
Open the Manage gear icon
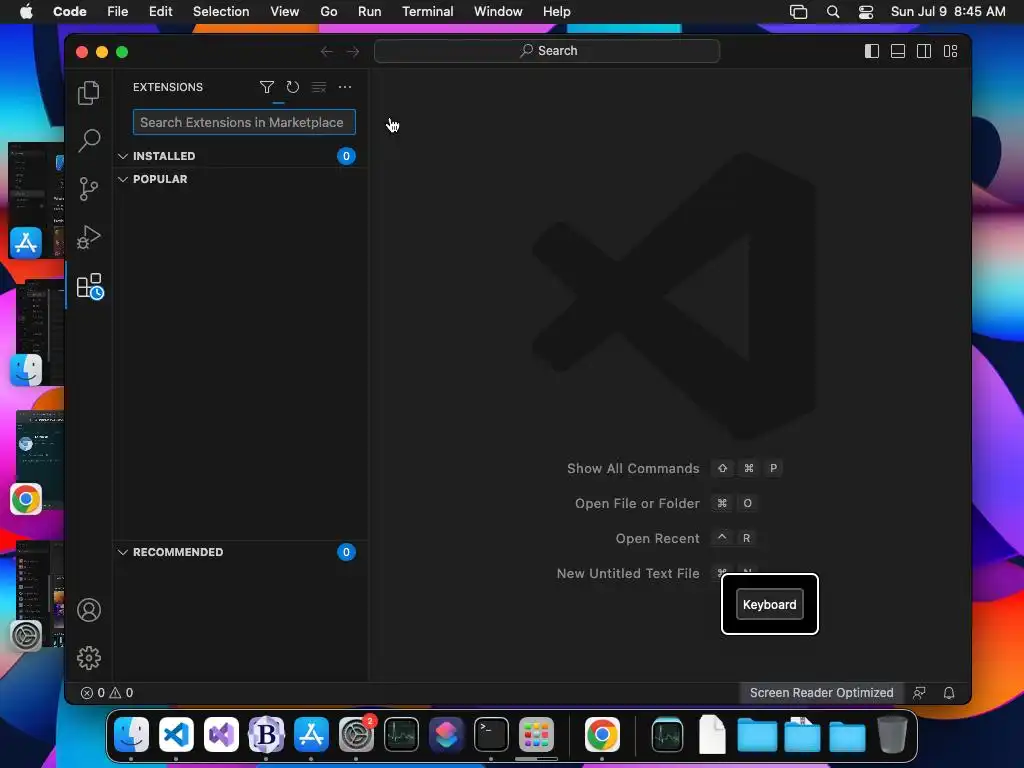click(89, 658)
